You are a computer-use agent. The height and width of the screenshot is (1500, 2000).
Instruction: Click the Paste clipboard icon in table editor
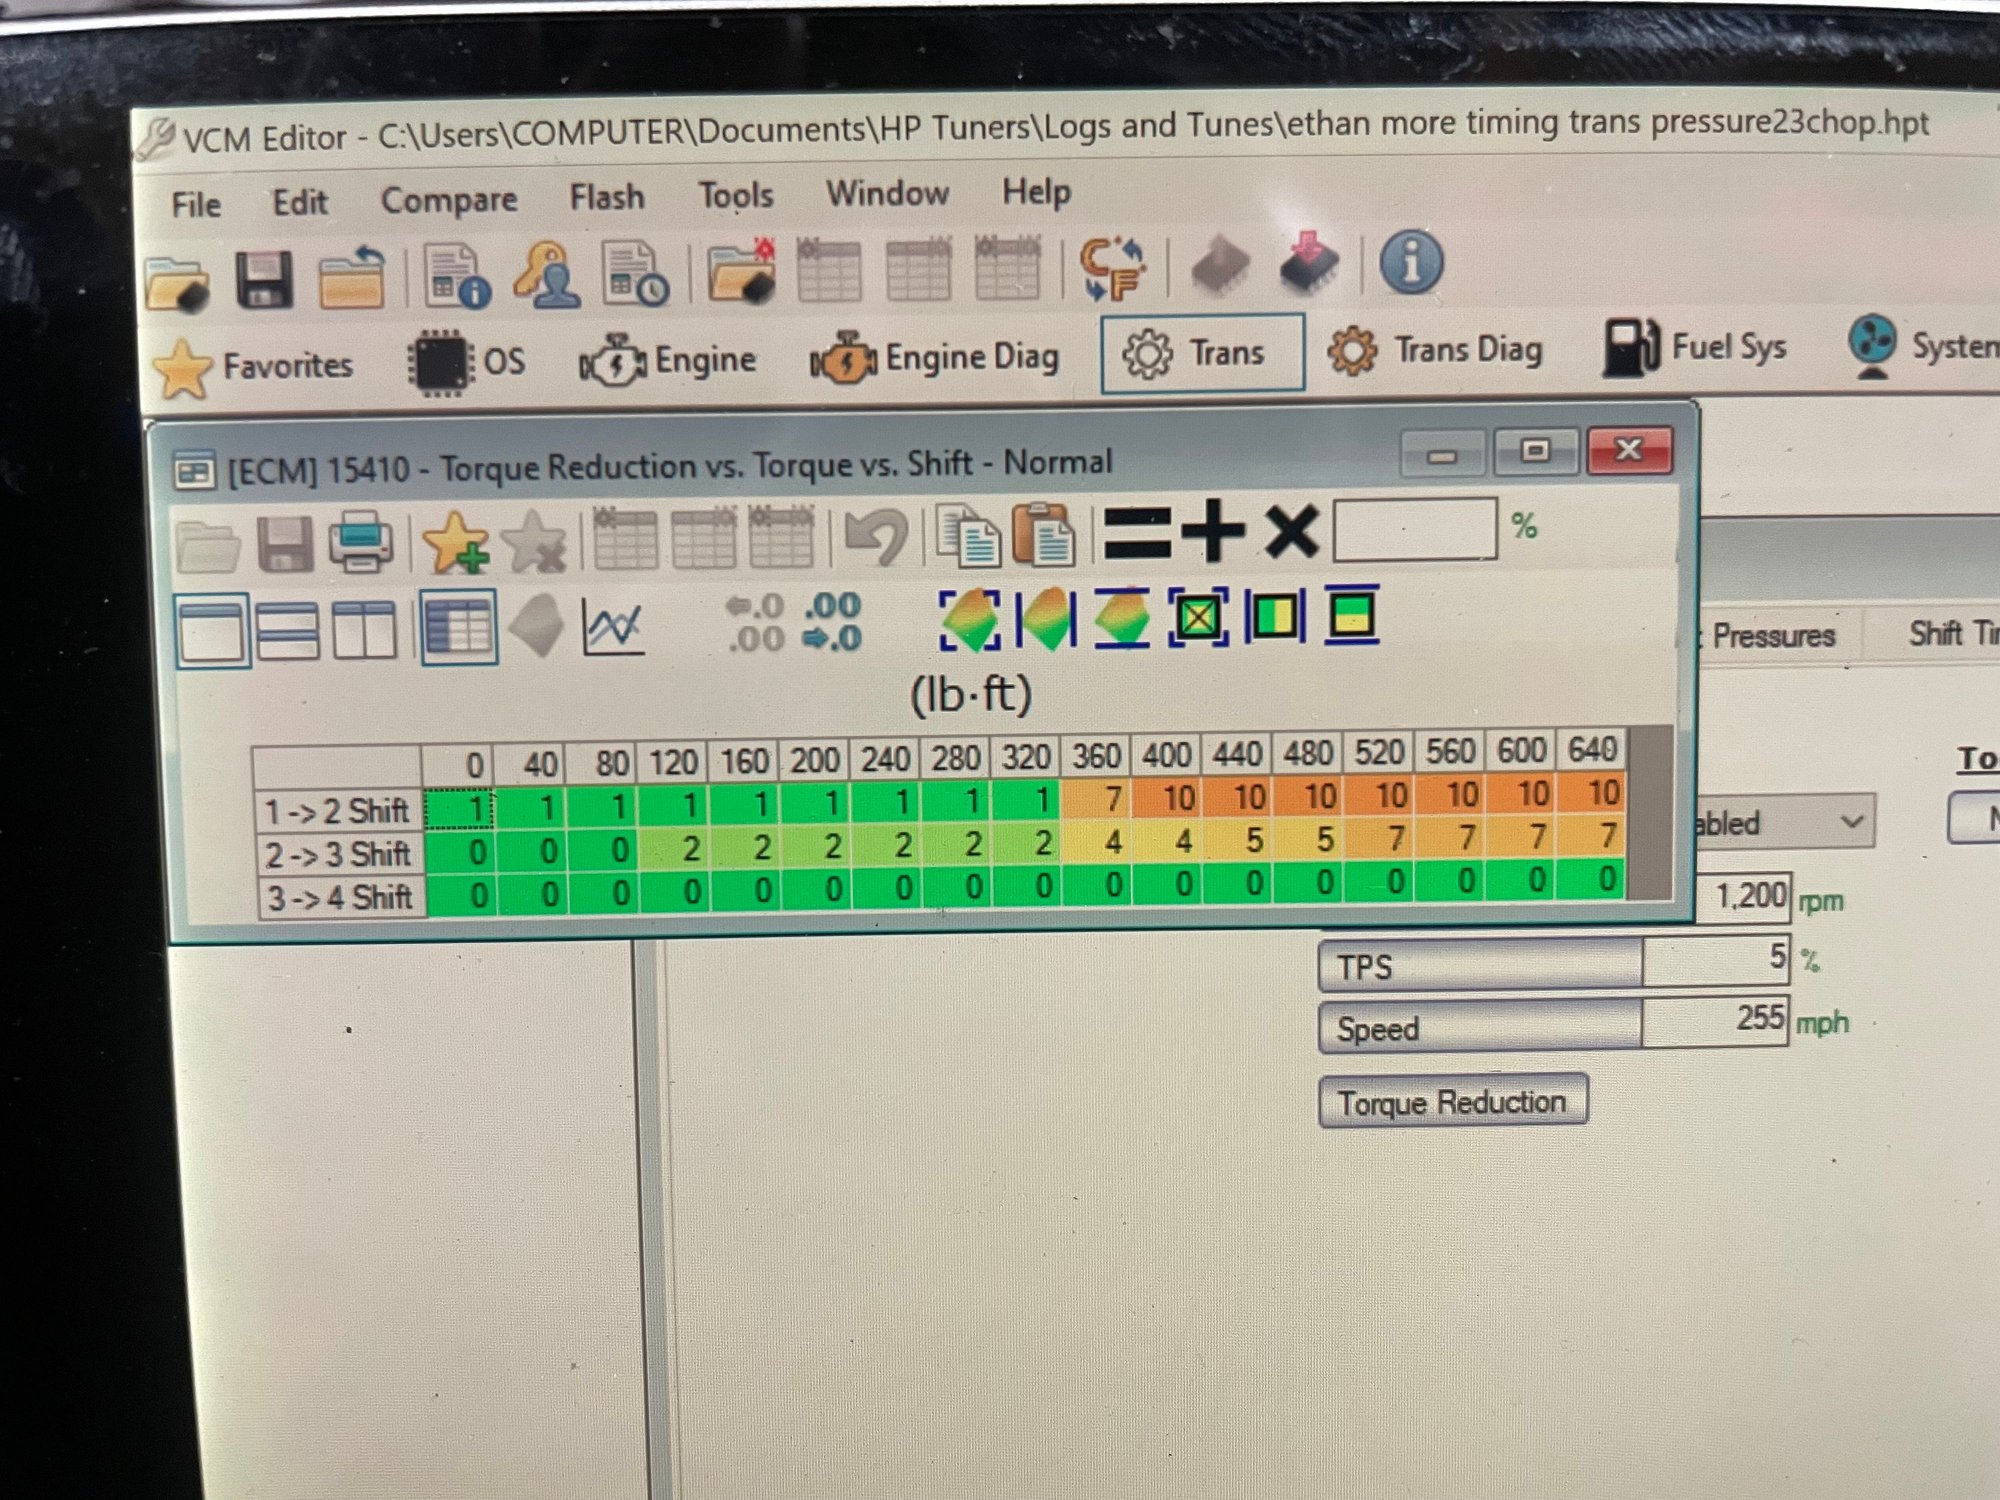pyautogui.click(x=1043, y=535)
